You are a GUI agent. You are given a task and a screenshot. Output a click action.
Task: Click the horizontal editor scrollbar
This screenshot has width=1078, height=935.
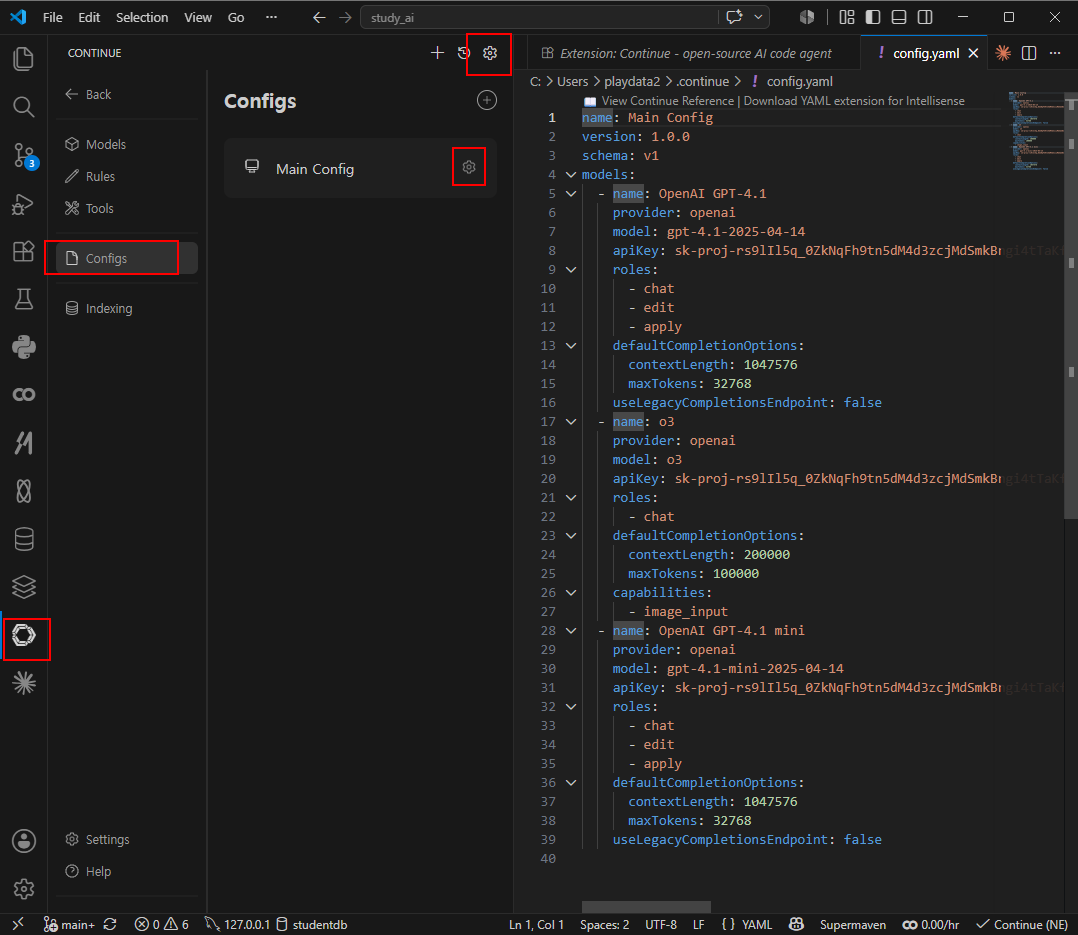(646, 907)
